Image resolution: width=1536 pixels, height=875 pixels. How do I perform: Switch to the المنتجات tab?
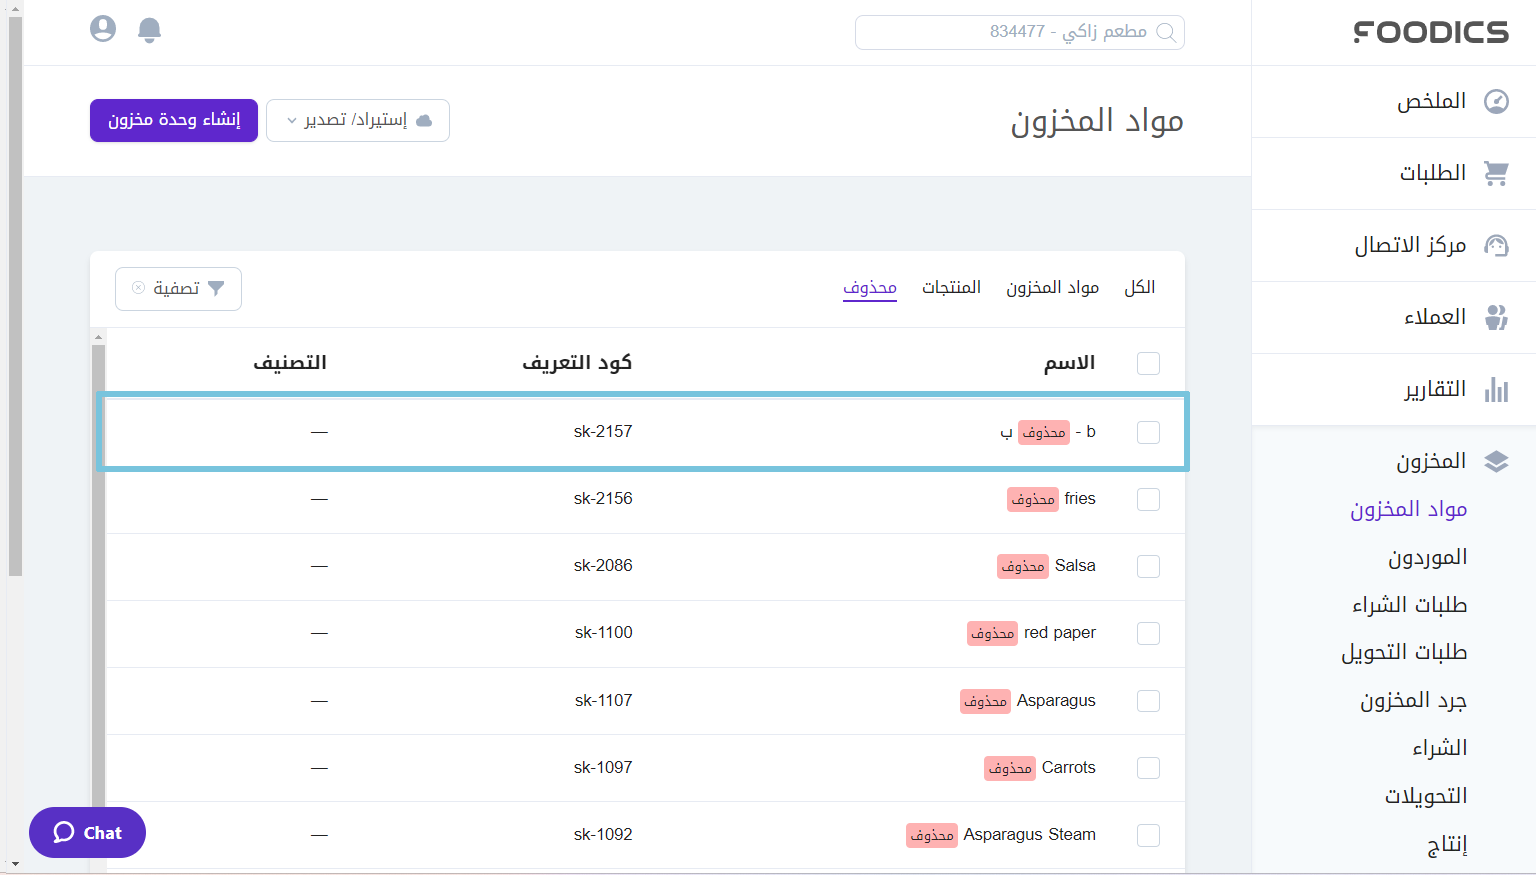951,288
